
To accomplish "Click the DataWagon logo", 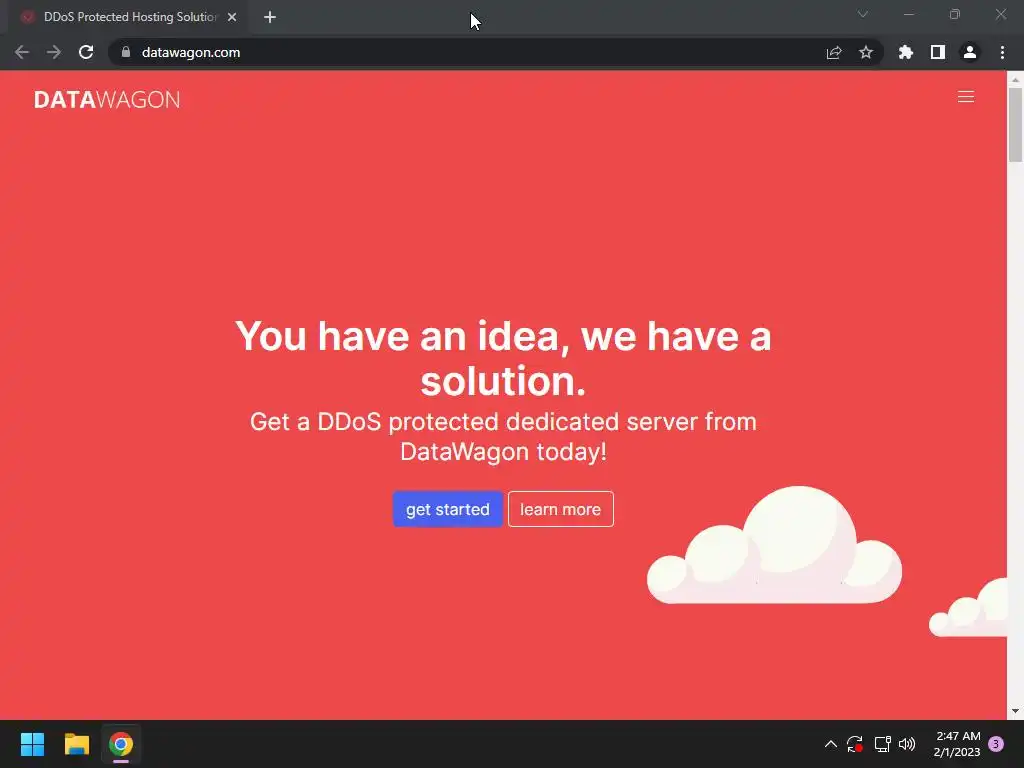I will [107, 99].
